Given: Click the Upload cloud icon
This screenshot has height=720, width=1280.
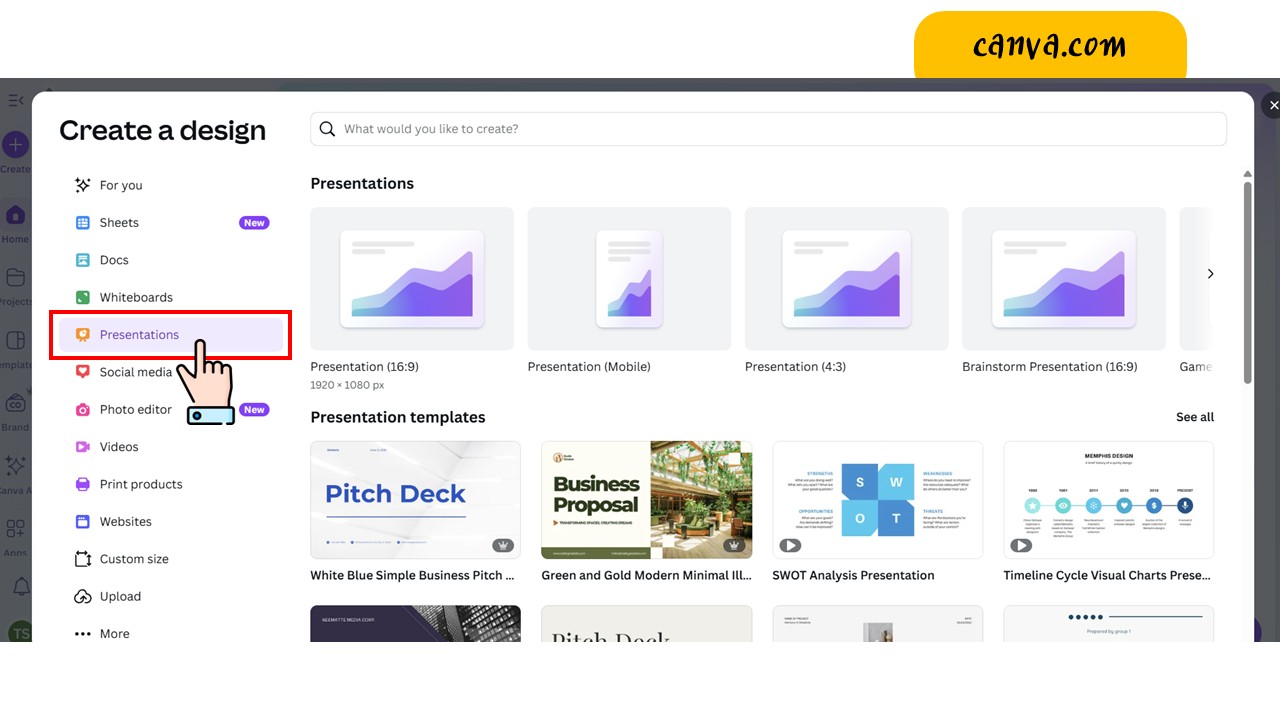Looking at the screenshot, I should point(83,597).
